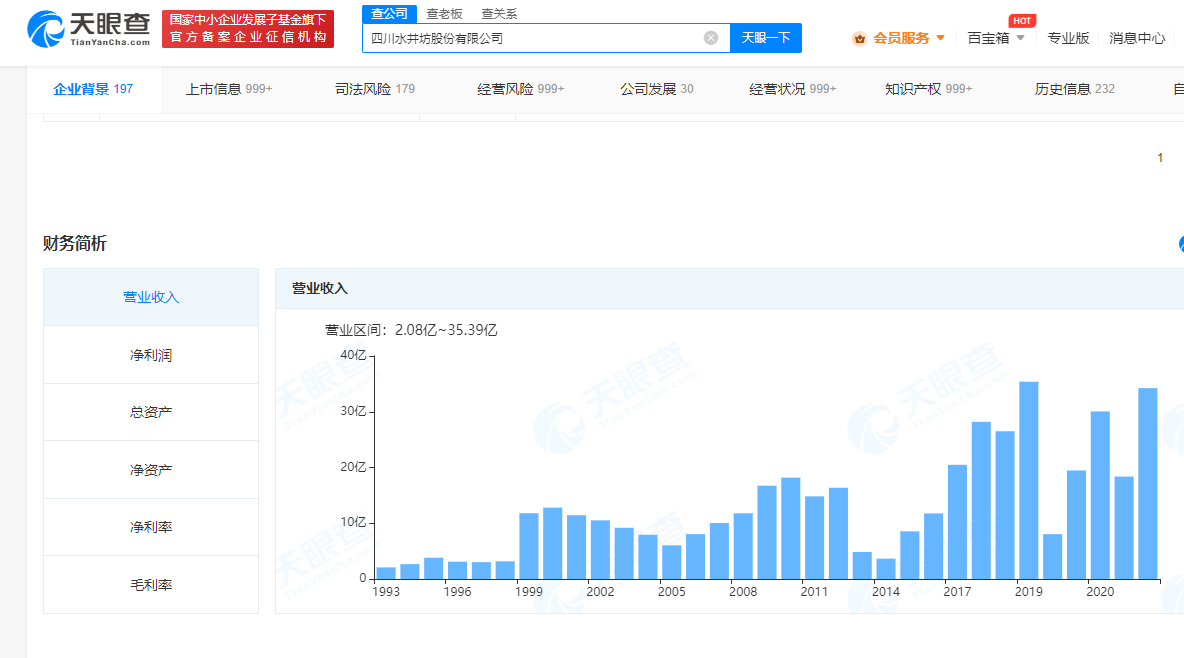
Task: Open 消息中心
Action: pyautogui.click(x=1136, y=38)
